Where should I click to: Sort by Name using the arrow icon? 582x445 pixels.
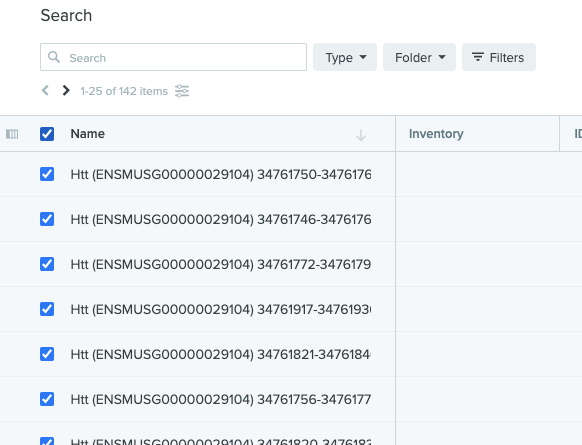[361, 135]
